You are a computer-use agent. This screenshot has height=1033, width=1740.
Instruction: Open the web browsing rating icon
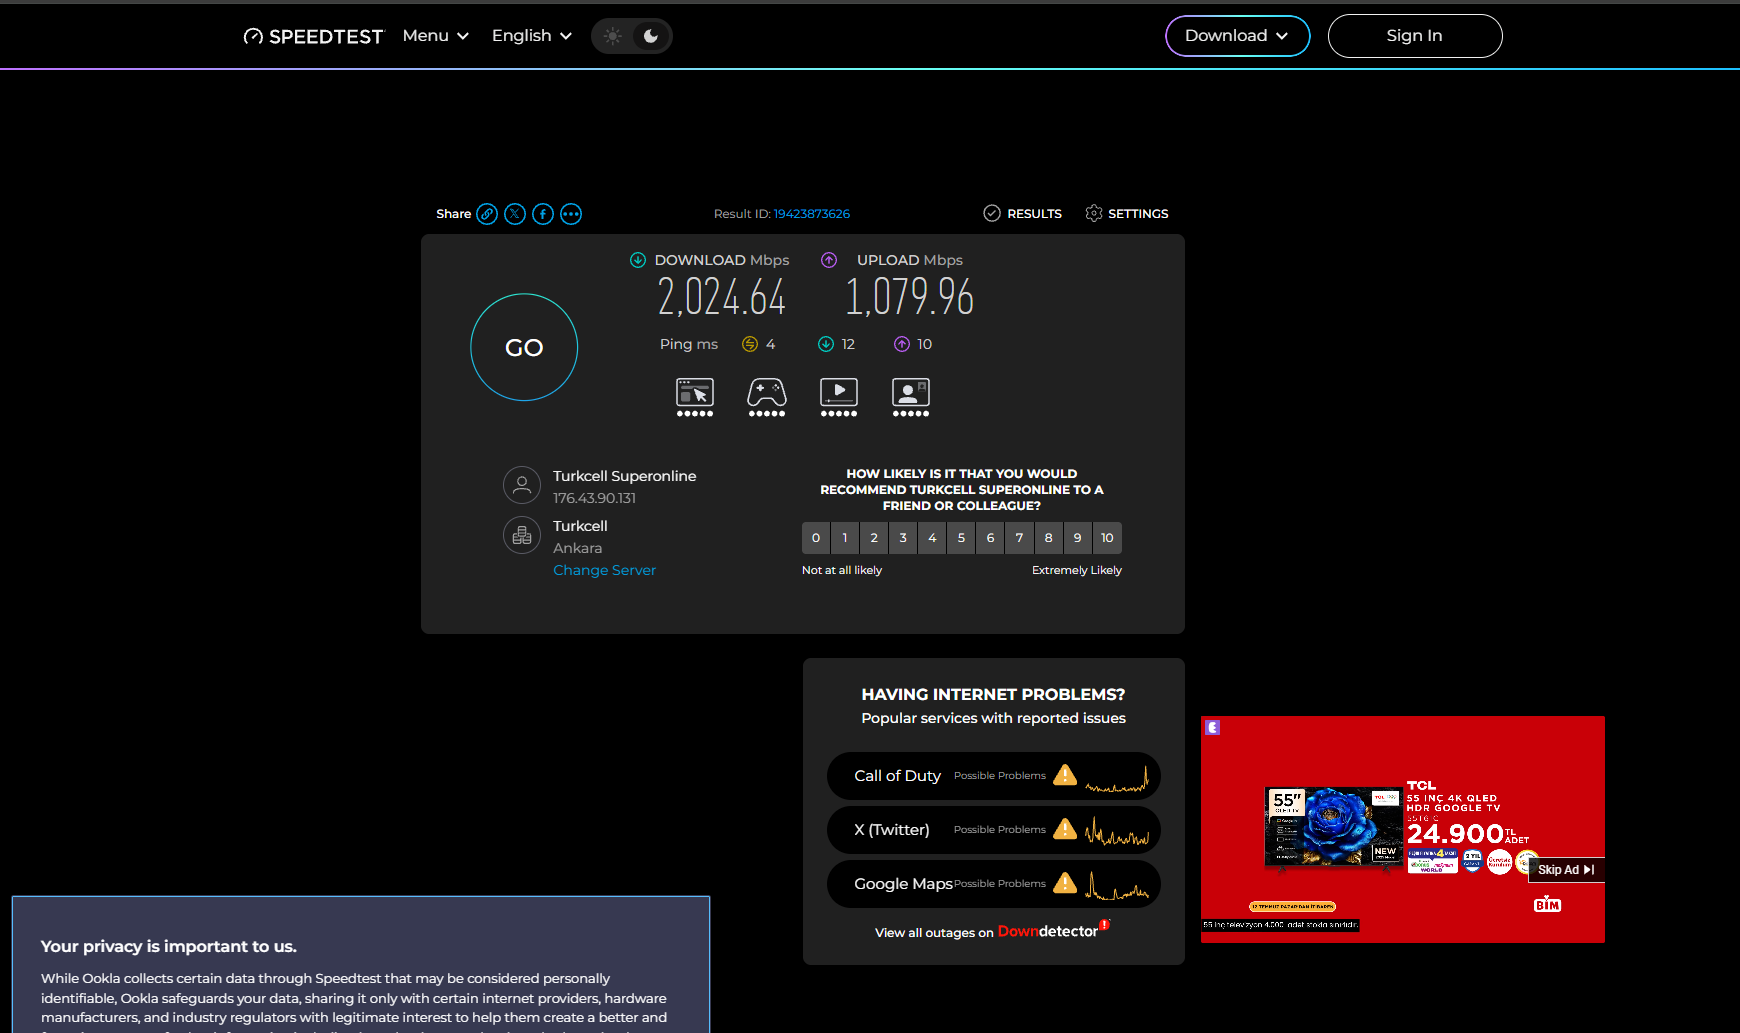[x=695, y=397]
